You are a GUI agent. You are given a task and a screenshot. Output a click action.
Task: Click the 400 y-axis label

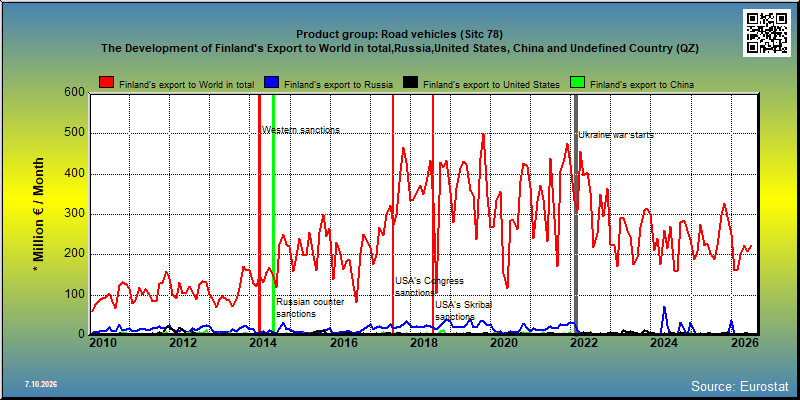pos(76,174)
